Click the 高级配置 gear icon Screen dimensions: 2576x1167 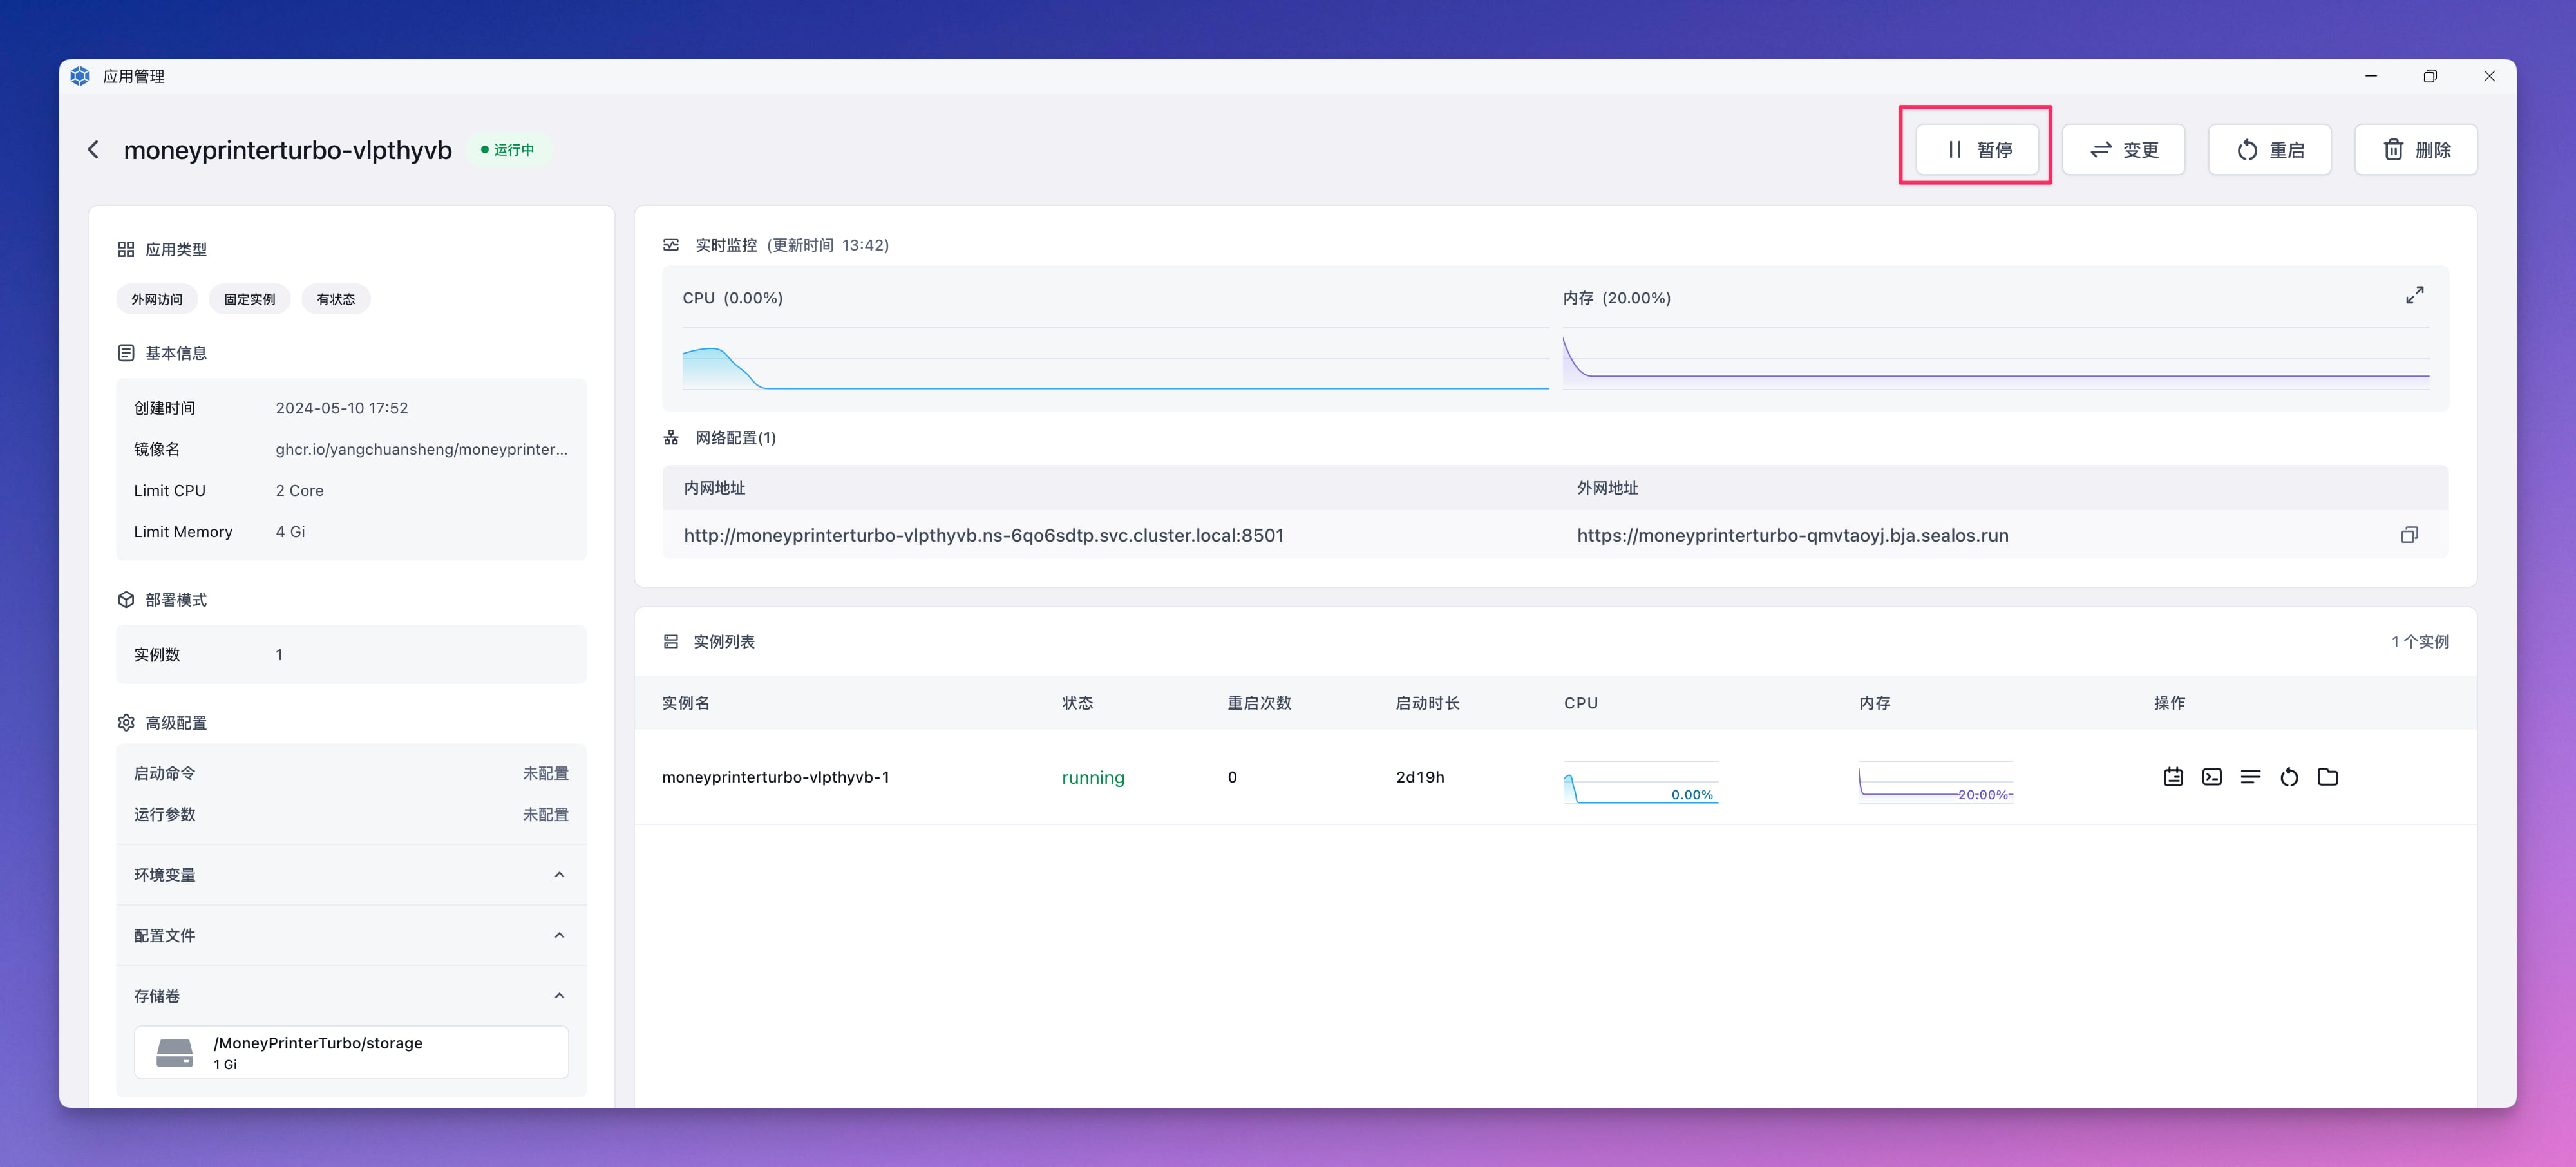126,722
